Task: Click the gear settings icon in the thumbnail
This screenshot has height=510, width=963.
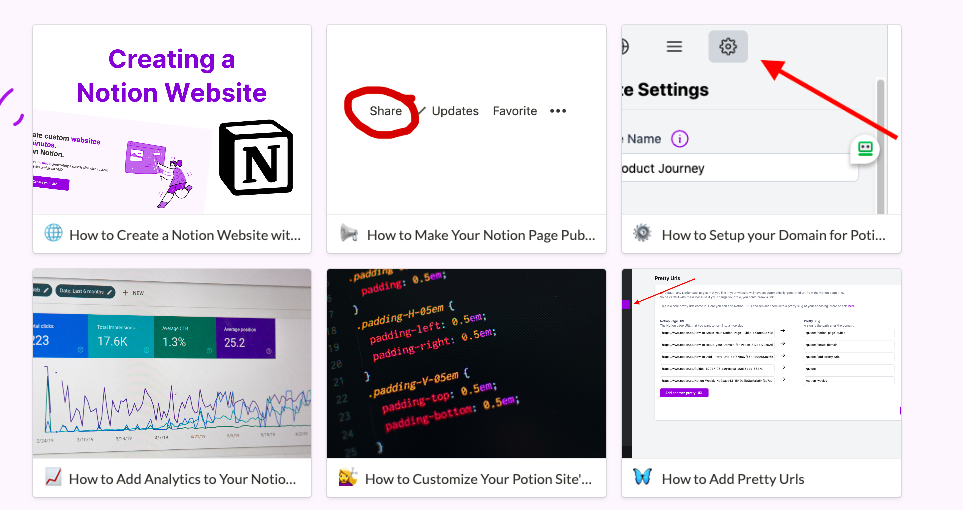Action: coord(728,46)
